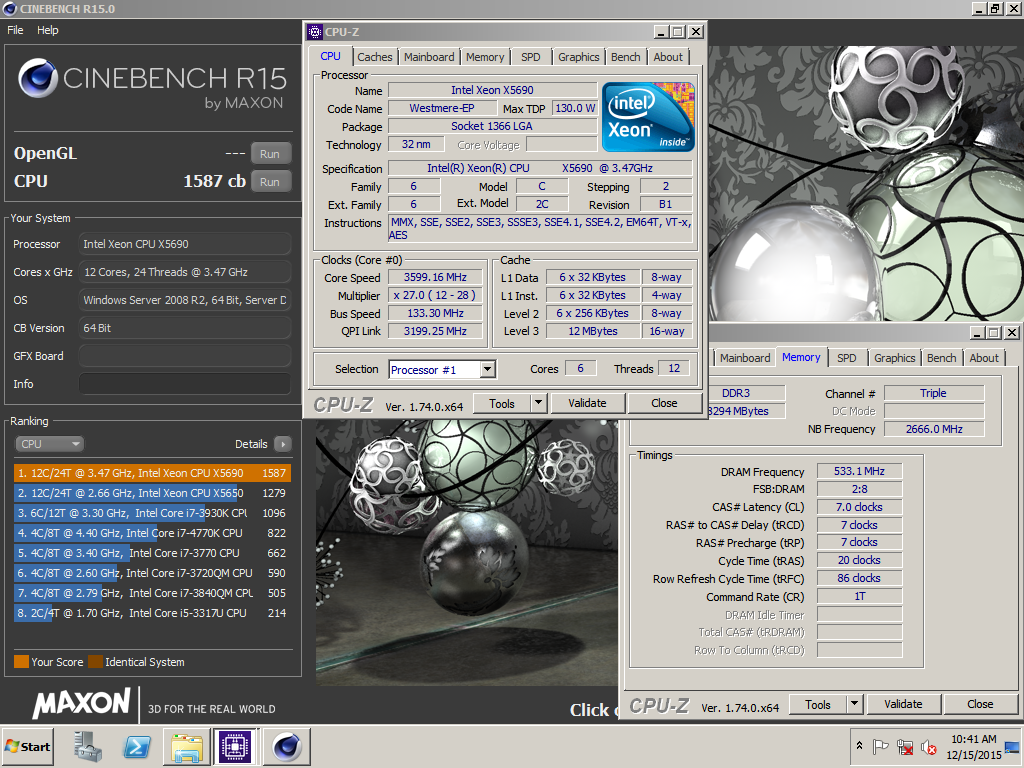Click the CPU-Z title bar icon
1024x768 pixels.
315,31
